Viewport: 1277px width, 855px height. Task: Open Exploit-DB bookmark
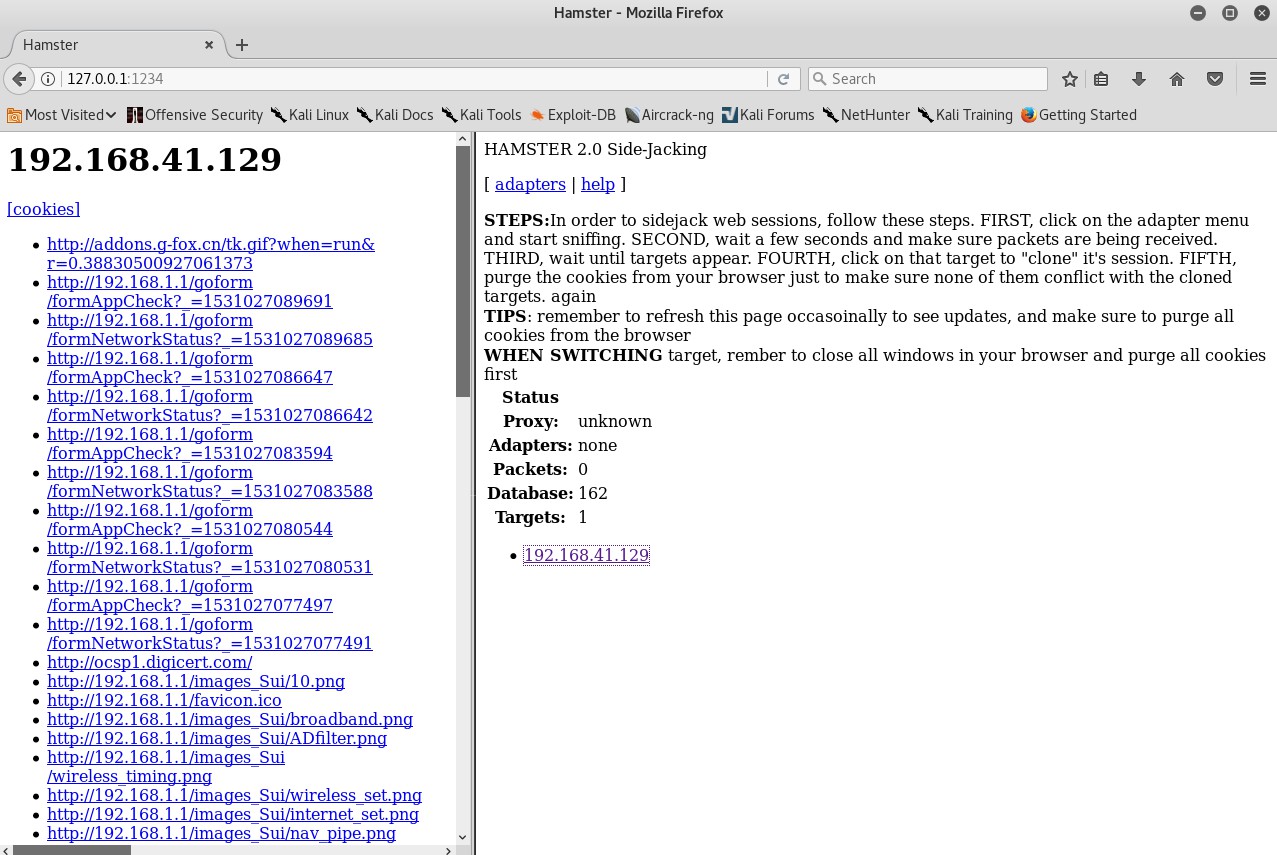point(573,115)
